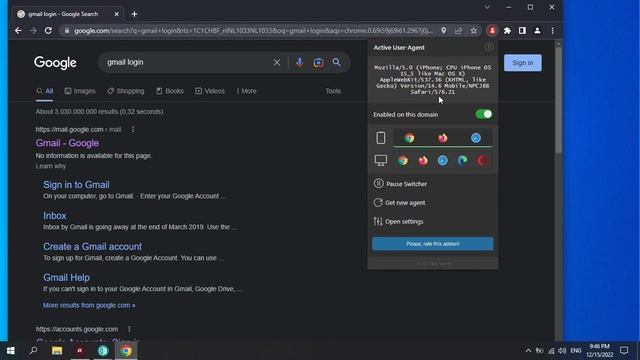Viewport: 640px width, 360px height.
Task: Open search Tools
Action: pyautogui.click(x=333, y=91)
